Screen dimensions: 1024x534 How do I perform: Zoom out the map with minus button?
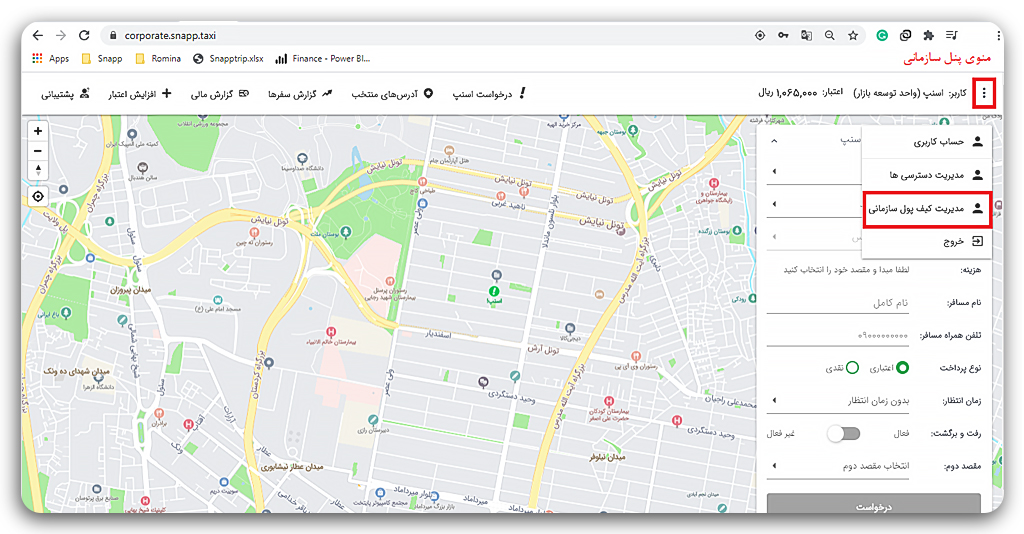[x=38, y=151]
